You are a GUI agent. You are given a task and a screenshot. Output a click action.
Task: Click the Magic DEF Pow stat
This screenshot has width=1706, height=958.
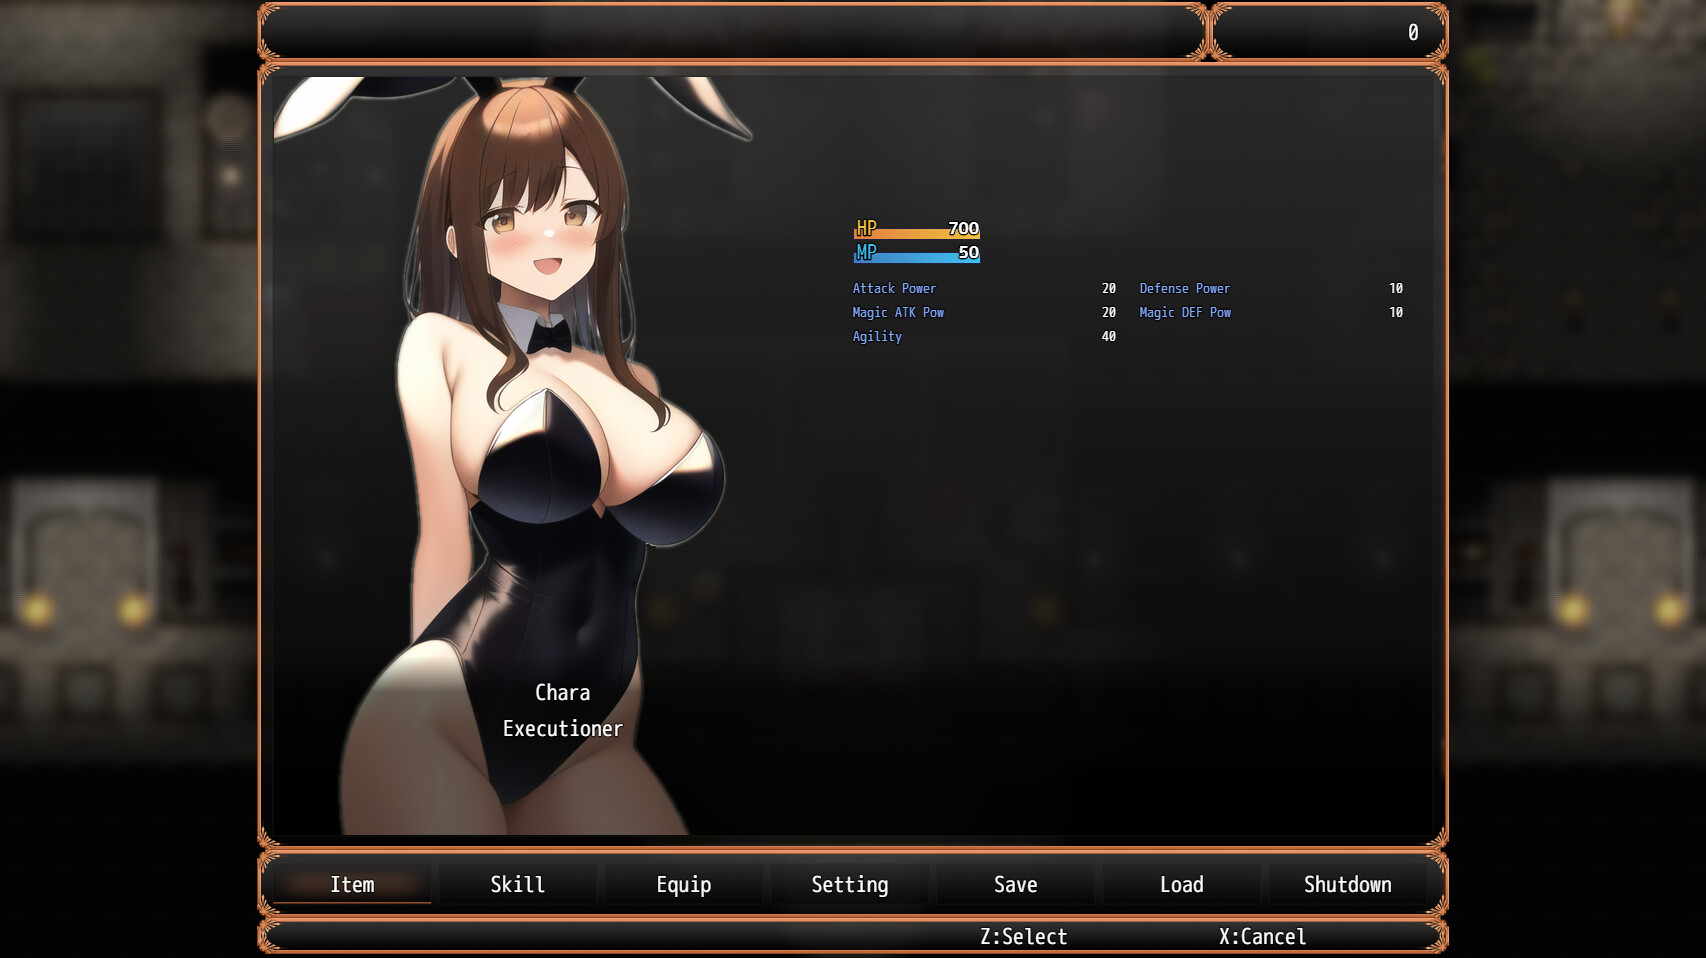coord(1184,313)
